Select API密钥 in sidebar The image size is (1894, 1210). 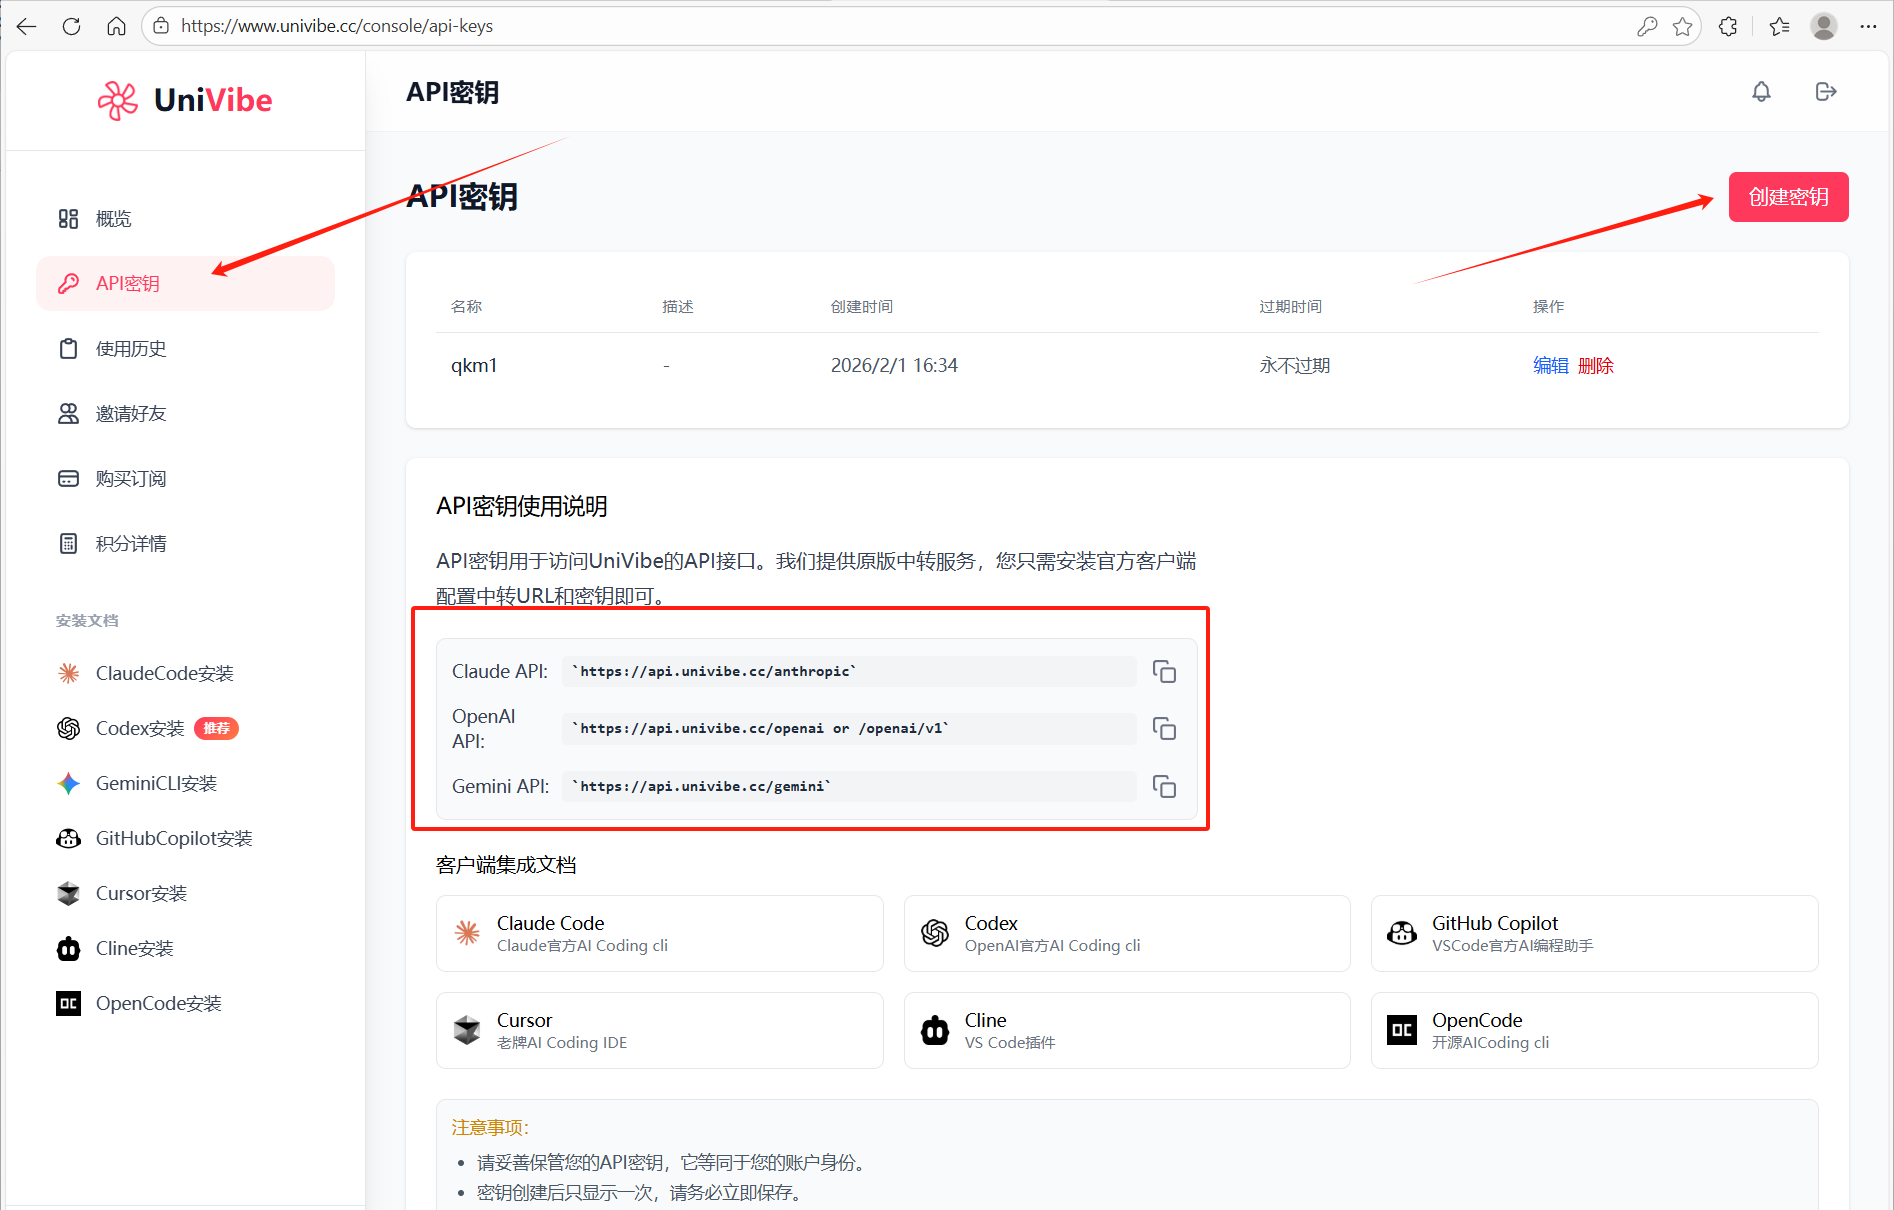tap(185, 284)
